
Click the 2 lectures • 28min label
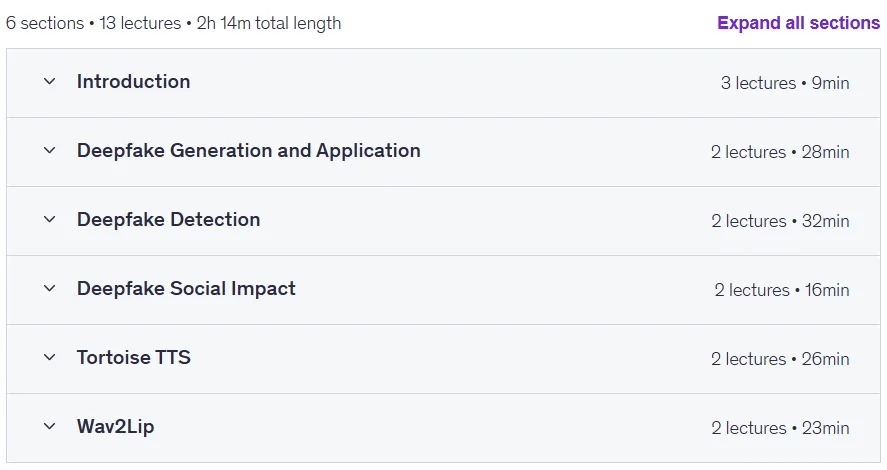780,152
